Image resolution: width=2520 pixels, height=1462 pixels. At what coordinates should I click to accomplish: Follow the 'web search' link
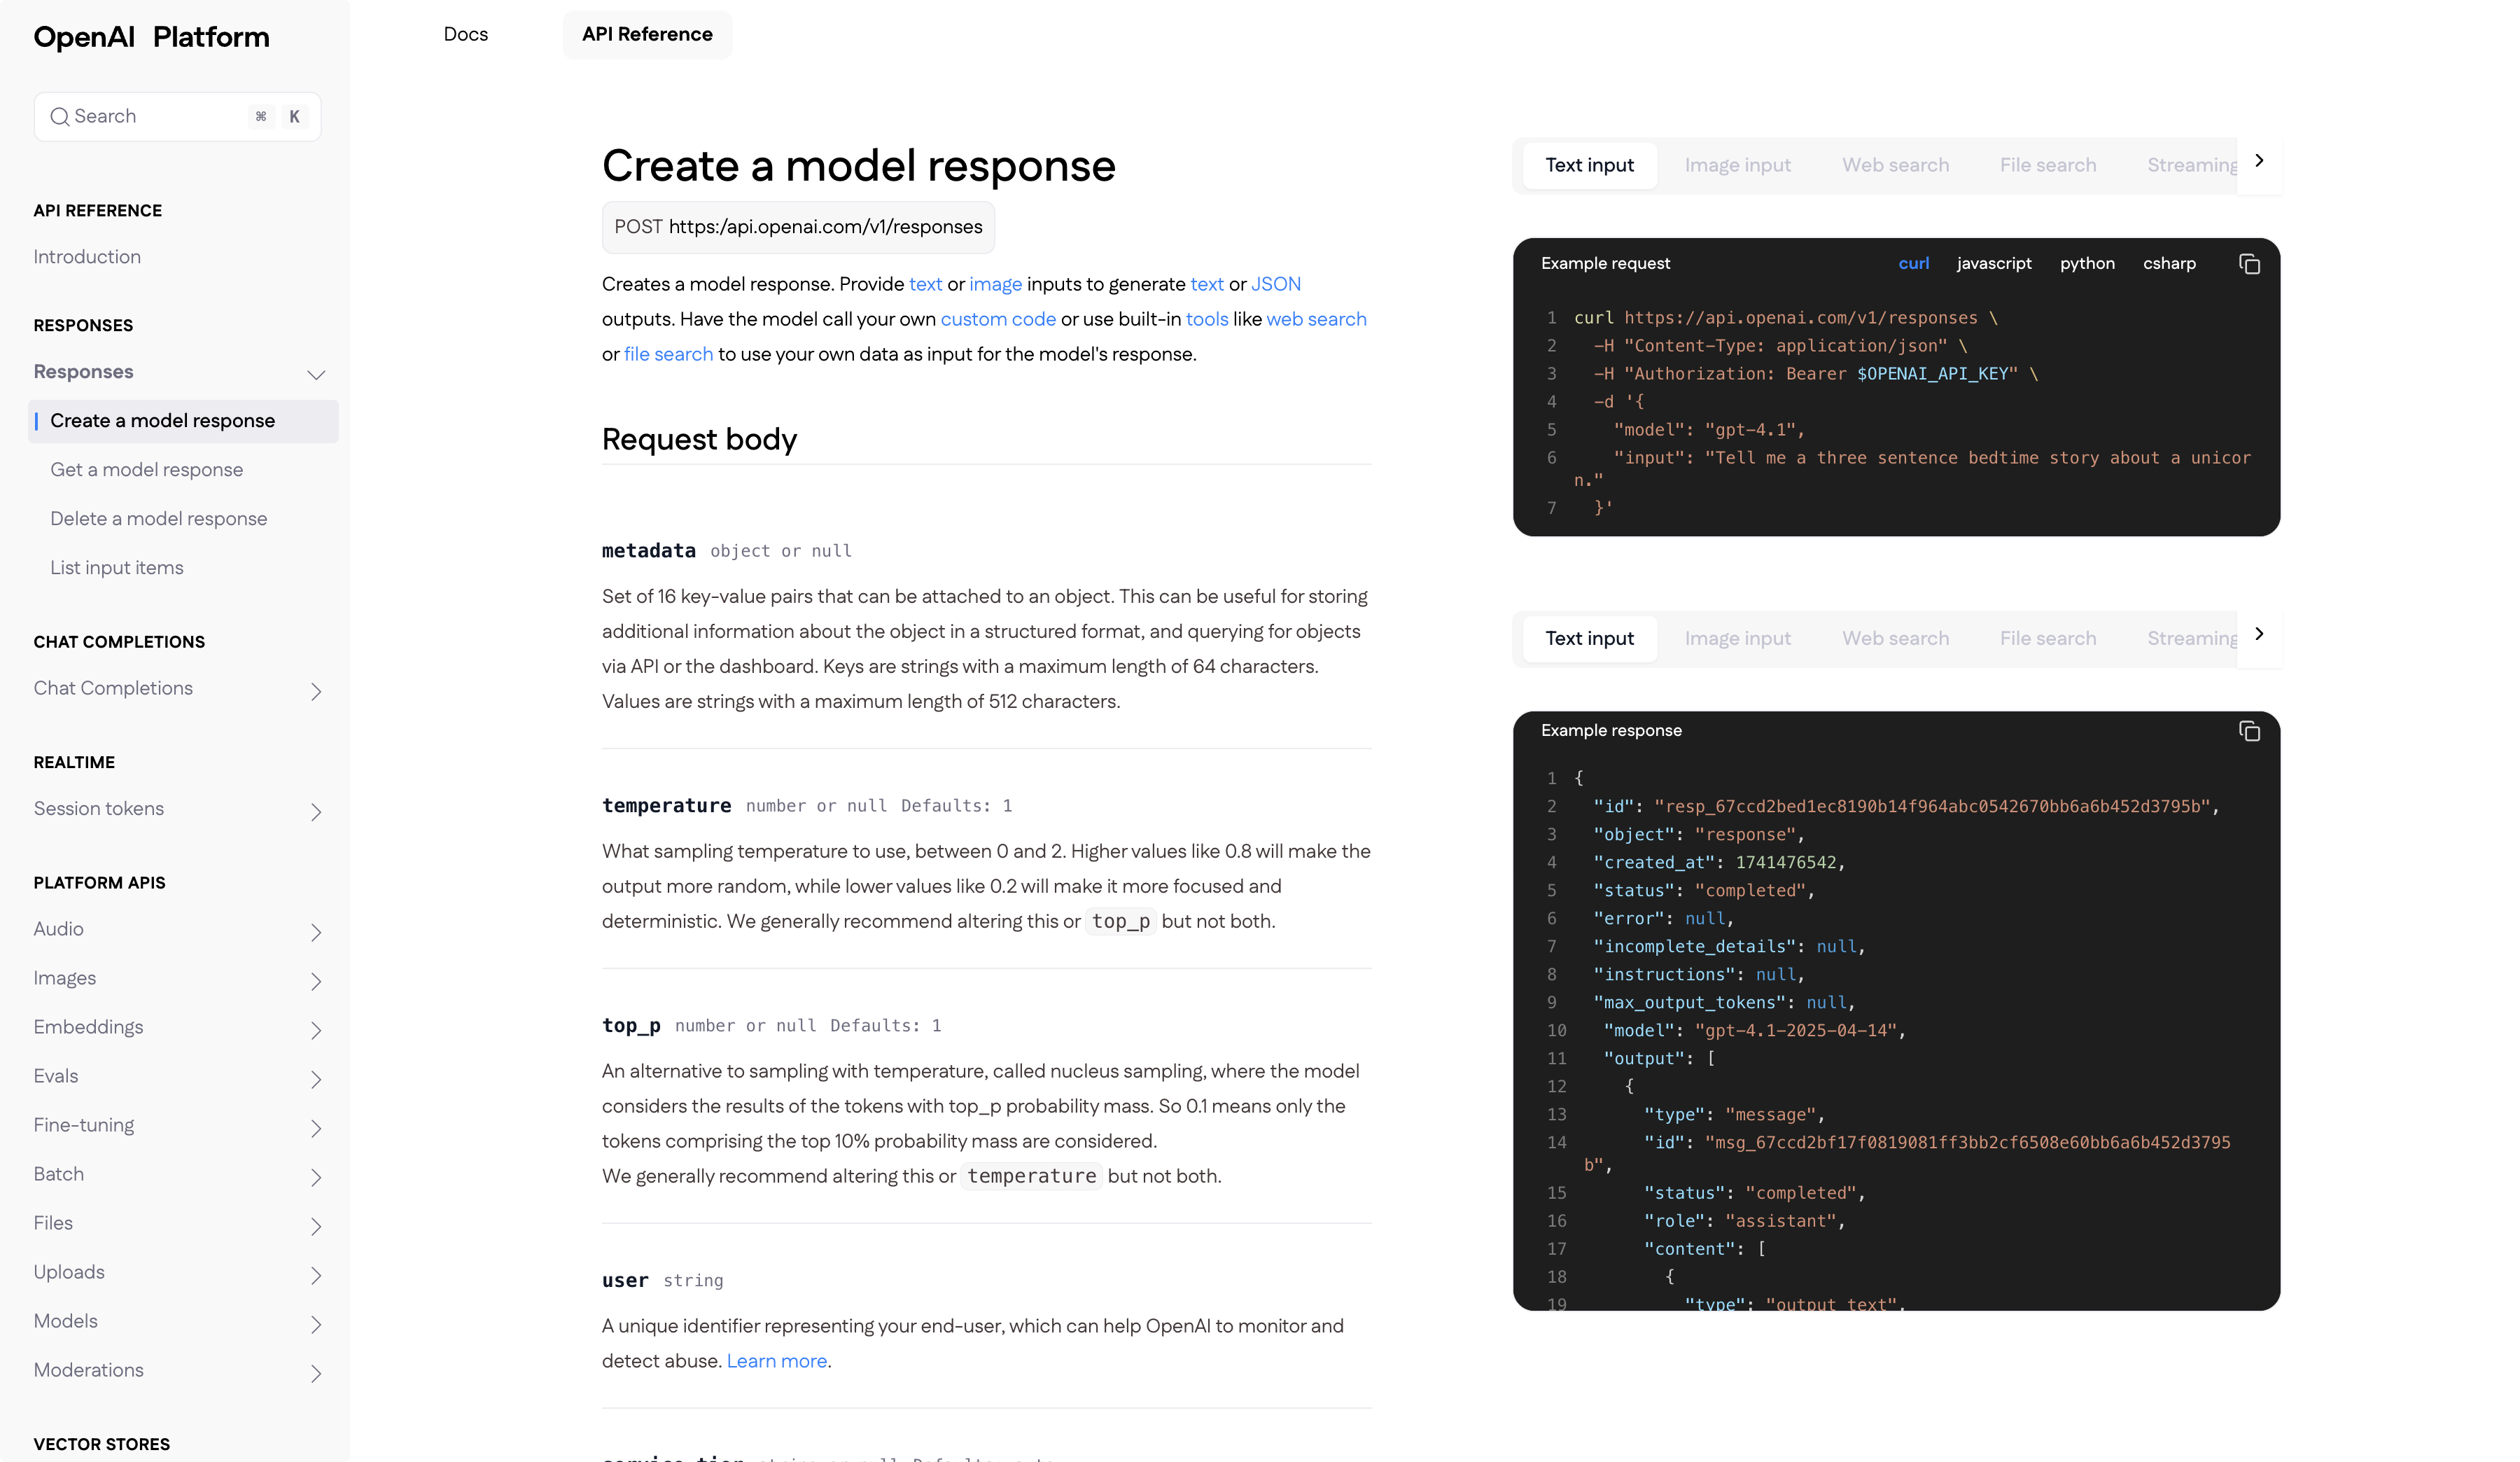tap(1315, 319)
